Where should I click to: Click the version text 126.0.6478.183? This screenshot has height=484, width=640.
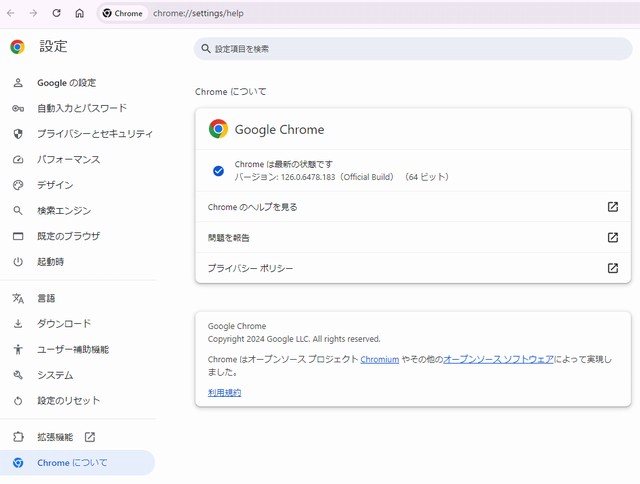tap(308, 177)
